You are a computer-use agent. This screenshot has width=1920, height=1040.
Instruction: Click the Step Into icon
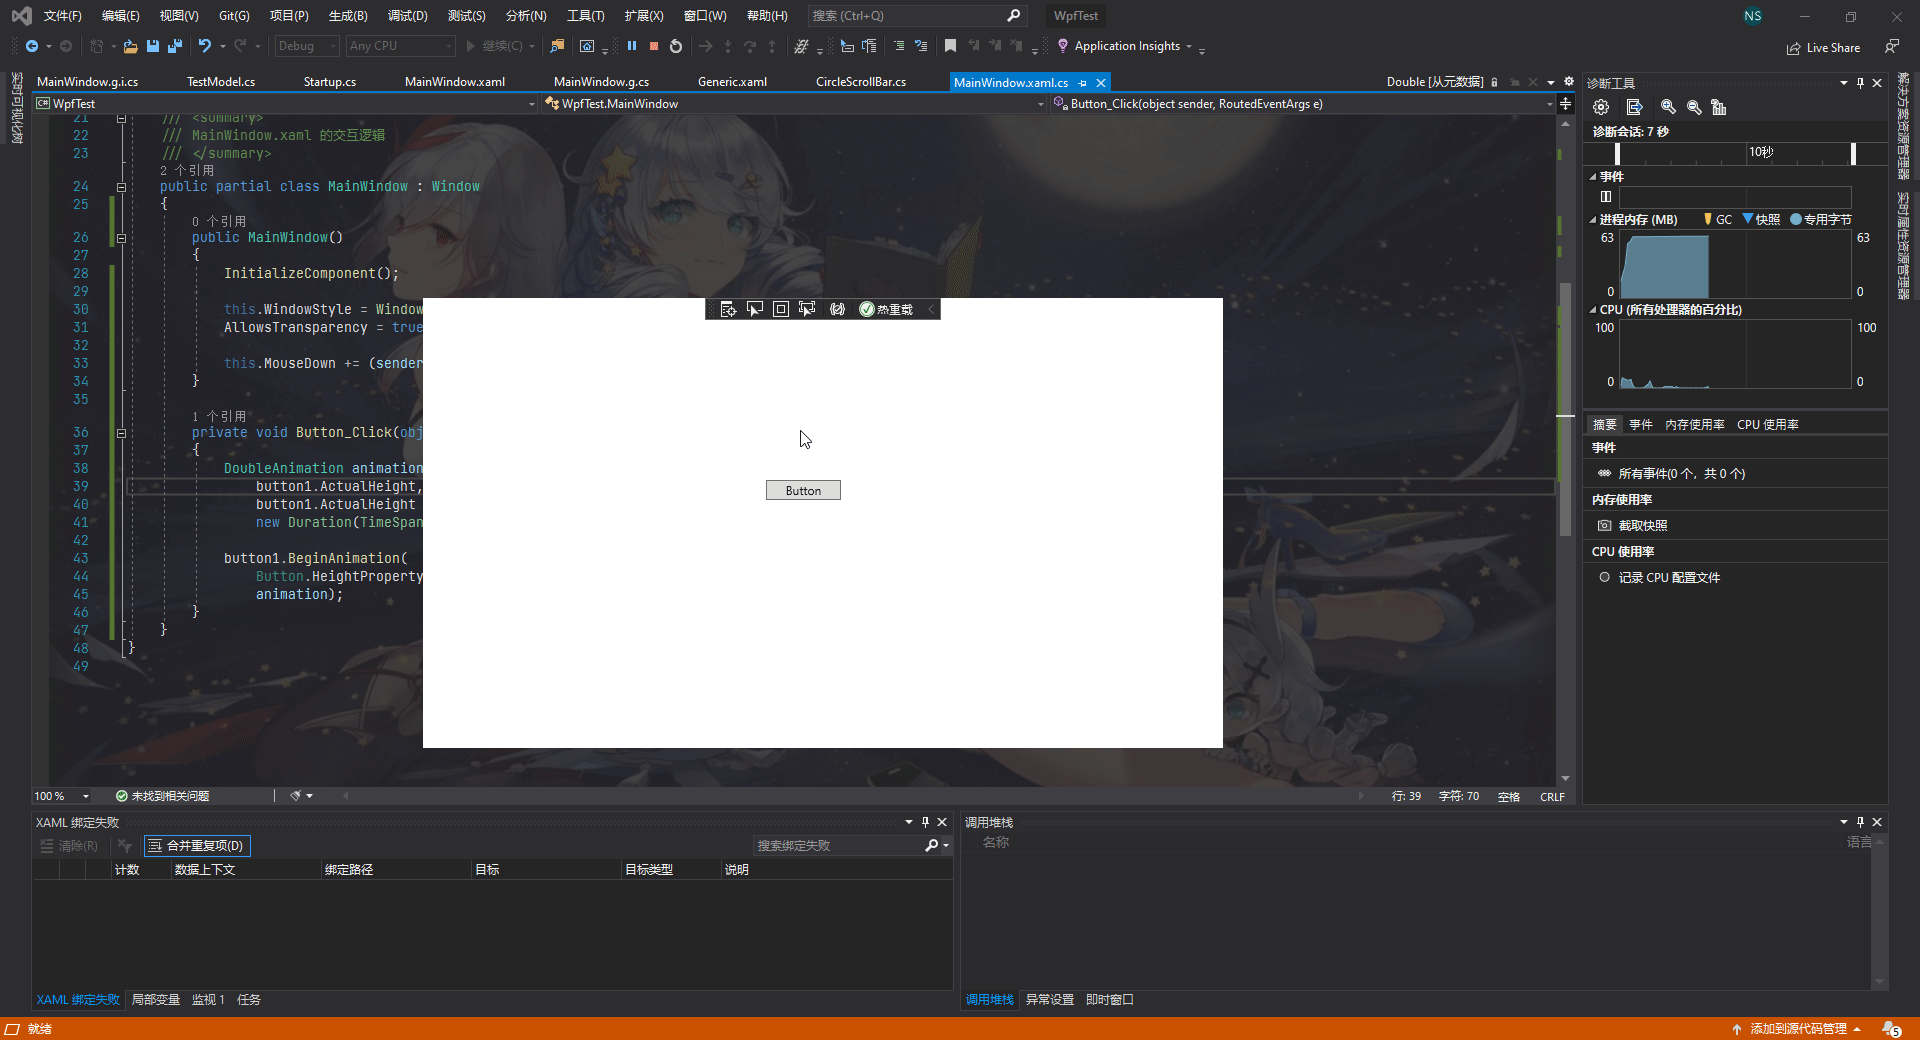pos(729,46)
